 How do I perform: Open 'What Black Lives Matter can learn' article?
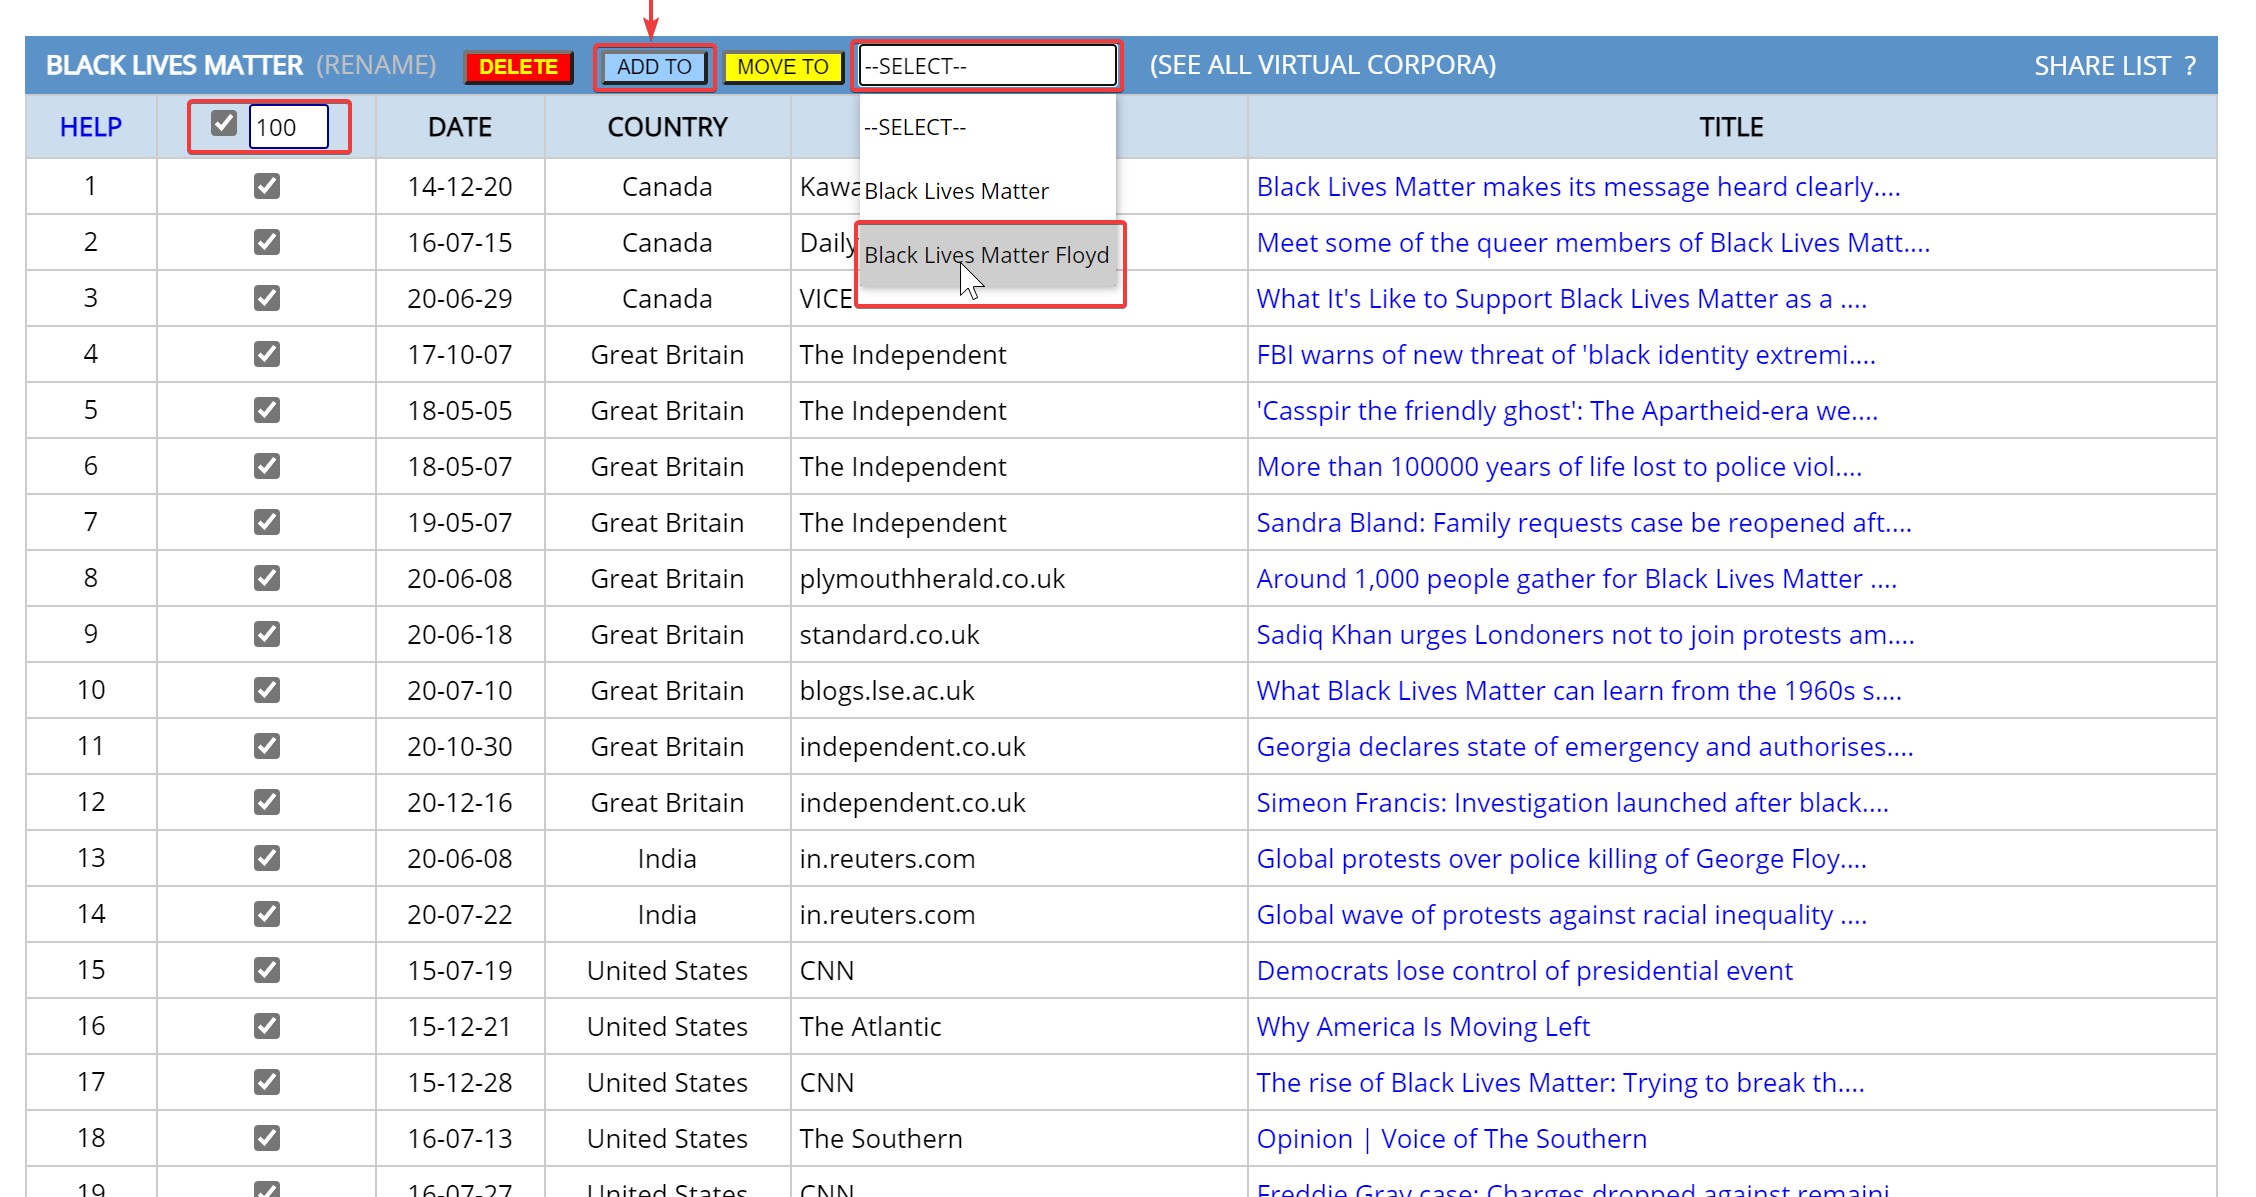(x=1579, y=691)
